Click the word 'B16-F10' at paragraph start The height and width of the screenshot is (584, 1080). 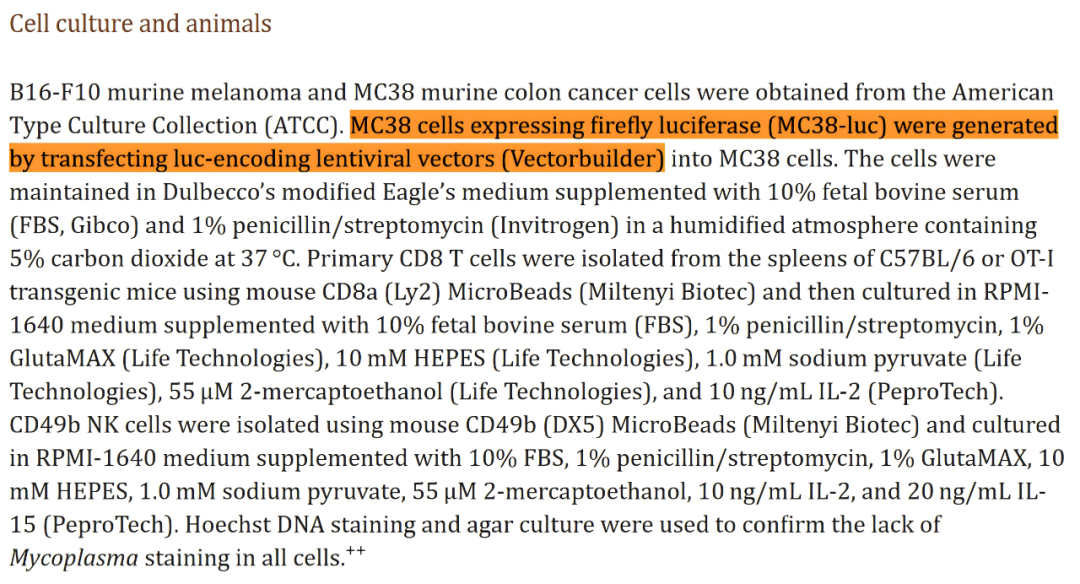point(55,92)
